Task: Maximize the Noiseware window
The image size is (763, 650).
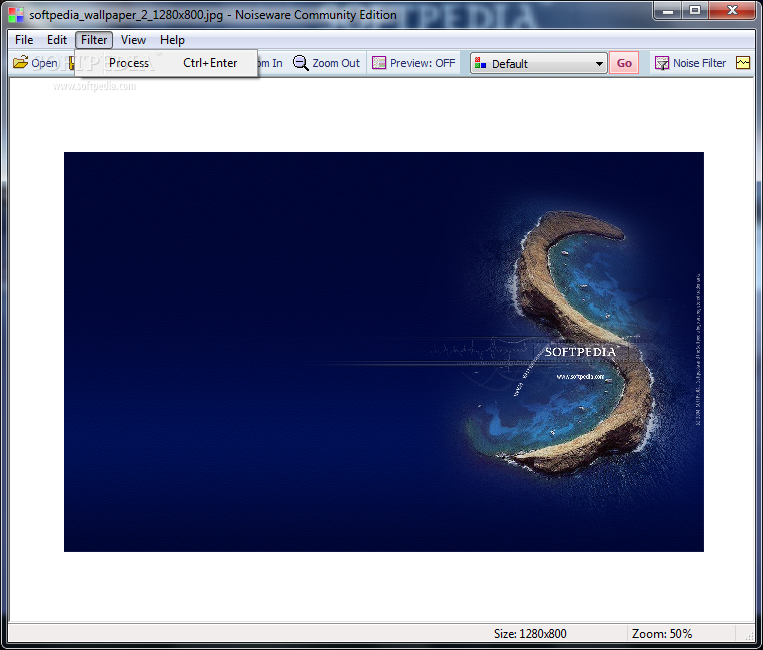Action: 695,11
